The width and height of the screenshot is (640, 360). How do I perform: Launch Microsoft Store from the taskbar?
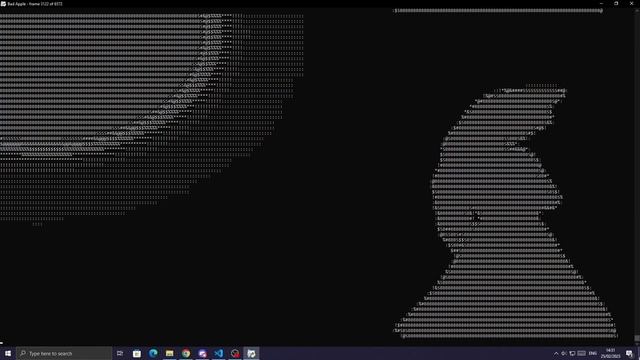(137, 353)
